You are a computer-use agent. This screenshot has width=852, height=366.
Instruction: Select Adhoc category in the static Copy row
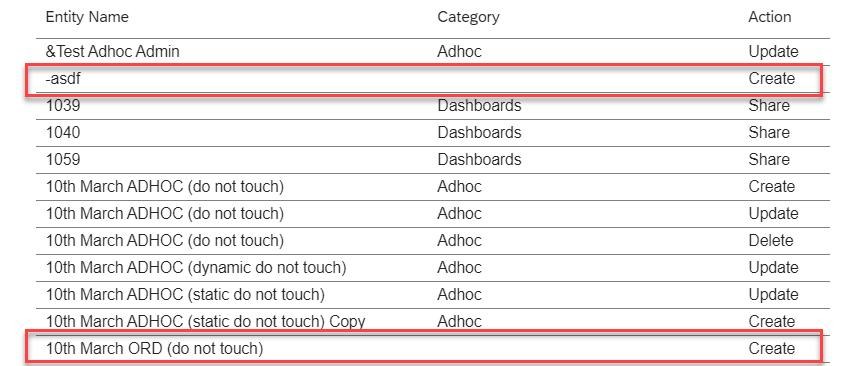pyautogui.click(x=459, y=321)
